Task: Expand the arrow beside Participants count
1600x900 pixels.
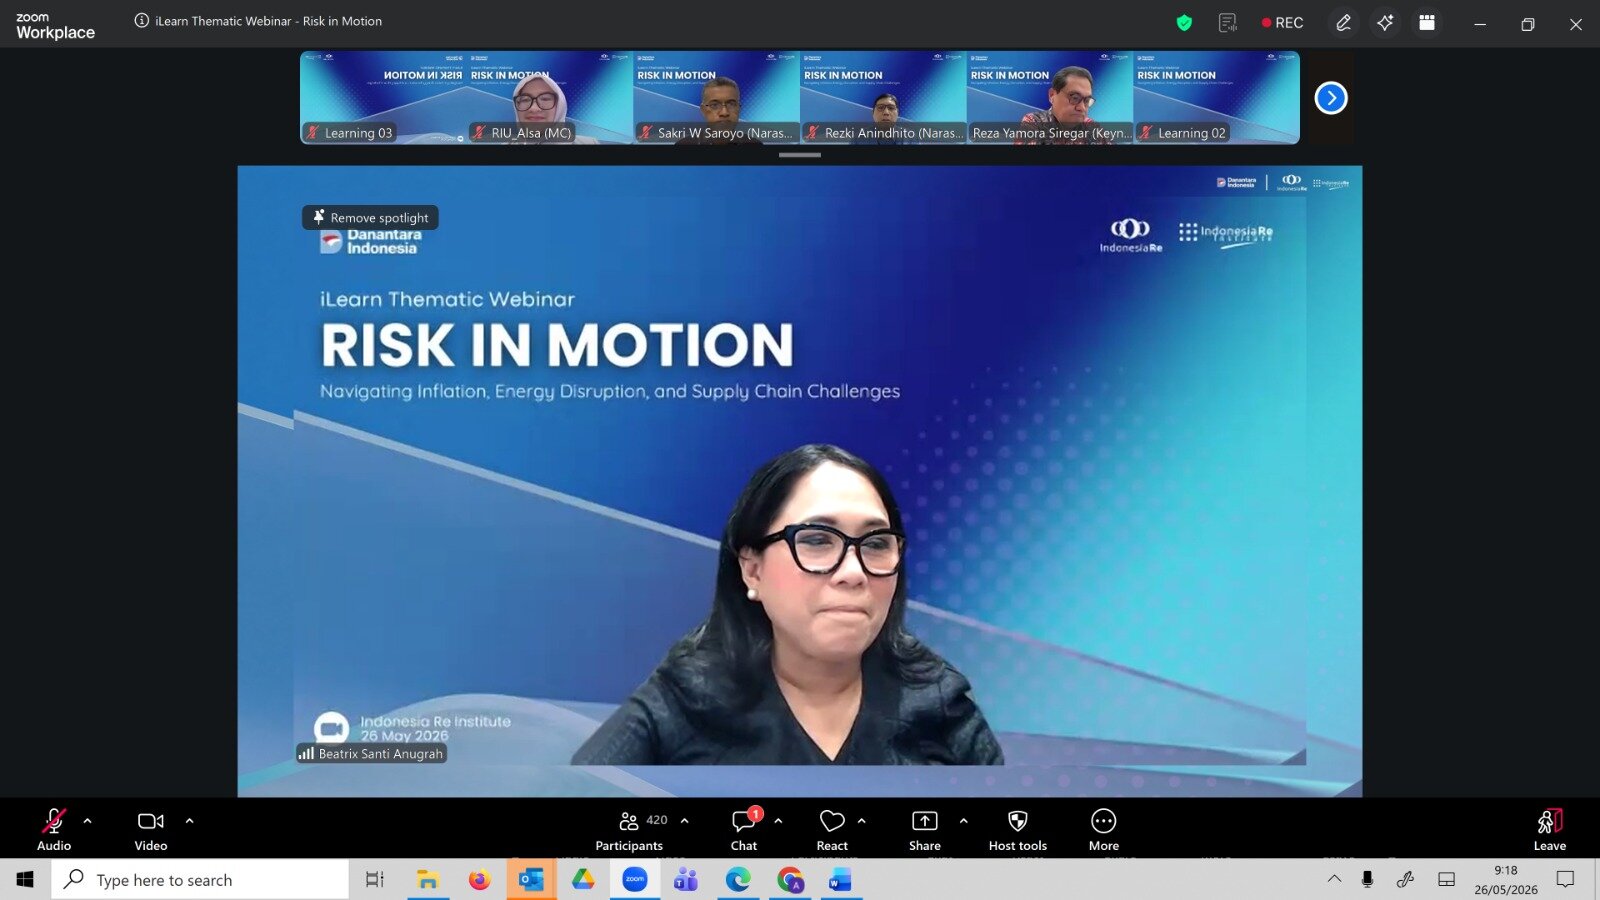Action: click(x=685, y=821)
